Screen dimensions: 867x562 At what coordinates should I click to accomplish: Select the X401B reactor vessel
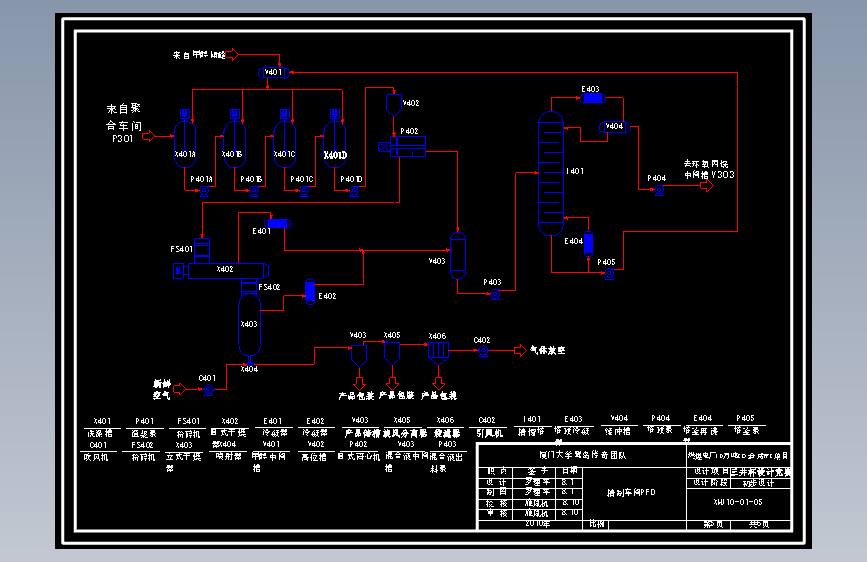point(234,144)
